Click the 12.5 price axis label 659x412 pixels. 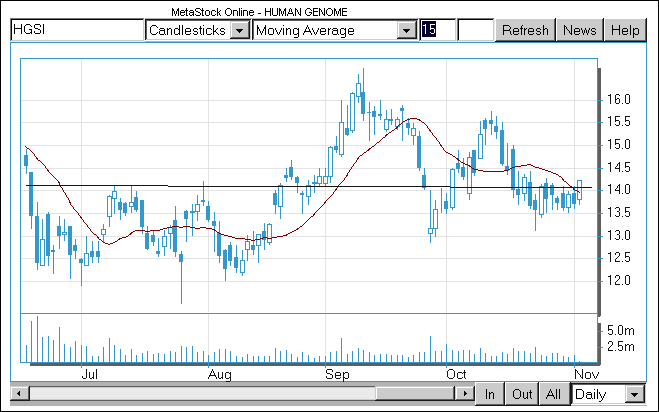tap(619, 258)
